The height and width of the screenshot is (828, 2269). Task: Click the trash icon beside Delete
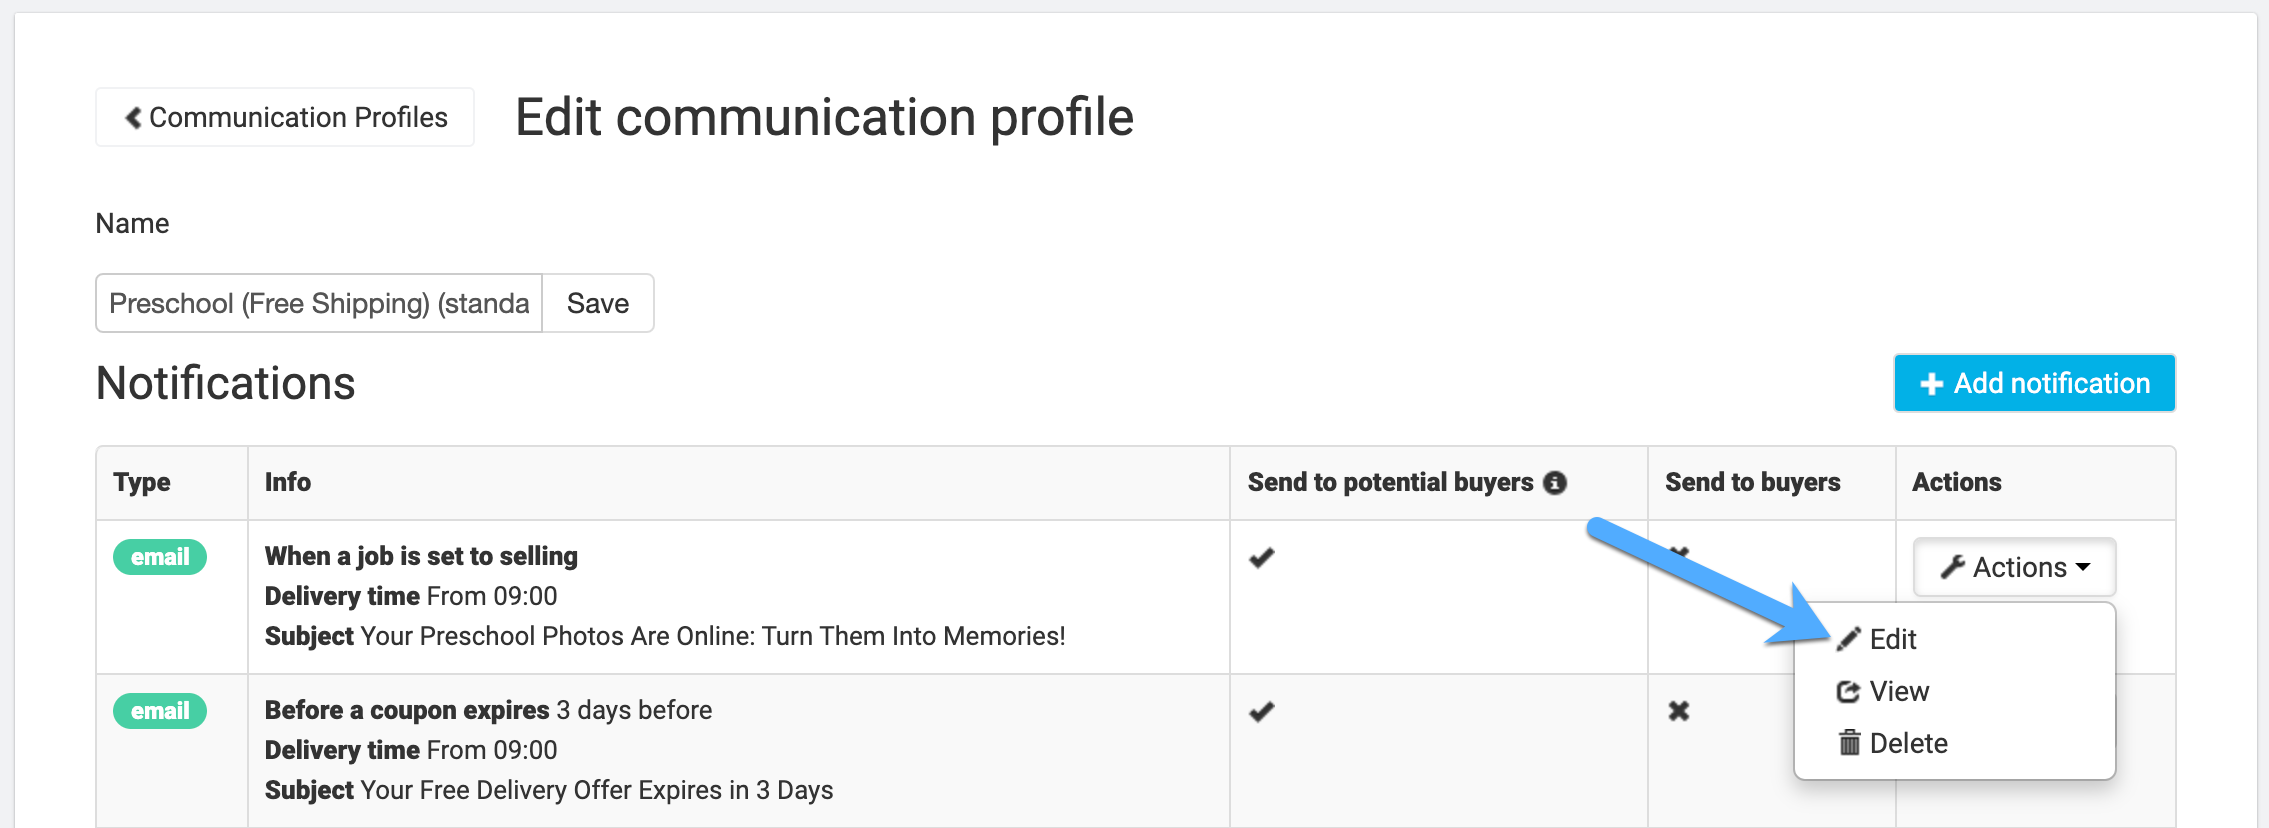tap(1849, 742)
